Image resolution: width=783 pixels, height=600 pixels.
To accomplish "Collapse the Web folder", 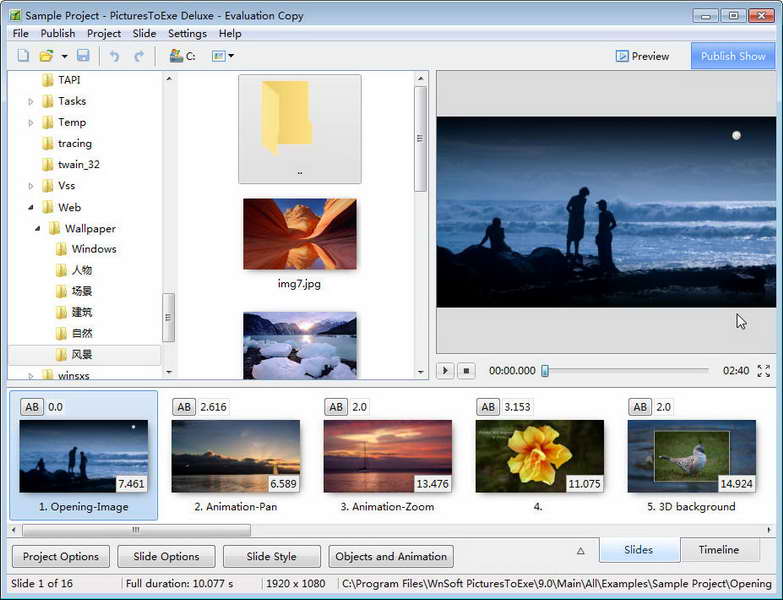I will [x=31, y=207].
